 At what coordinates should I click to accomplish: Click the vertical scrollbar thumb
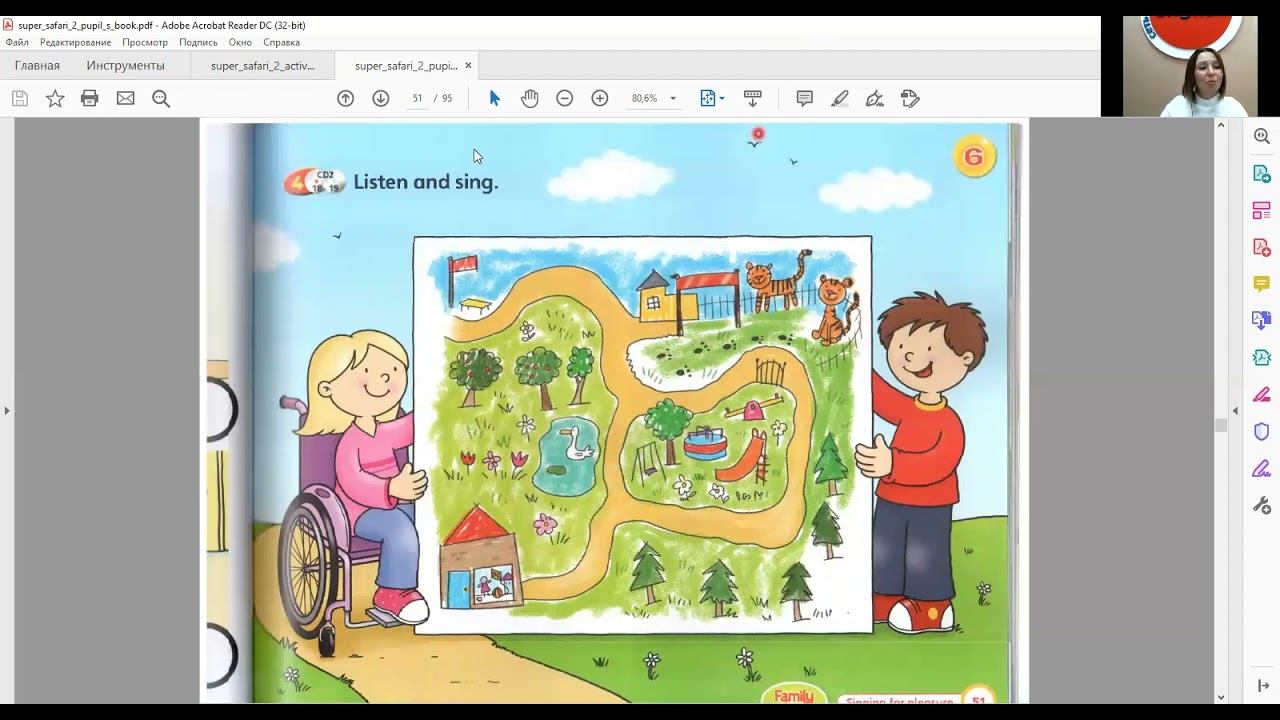pyautogui.click(x=1221, y=425)
